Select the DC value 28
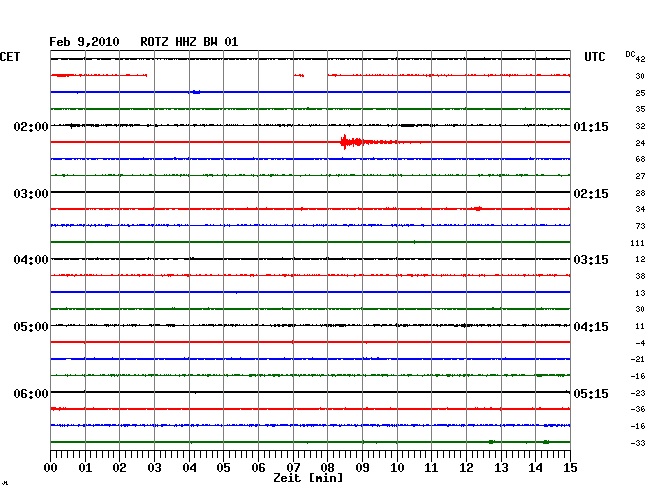This screenshot has height=494, width=650. tap(640, 193)
